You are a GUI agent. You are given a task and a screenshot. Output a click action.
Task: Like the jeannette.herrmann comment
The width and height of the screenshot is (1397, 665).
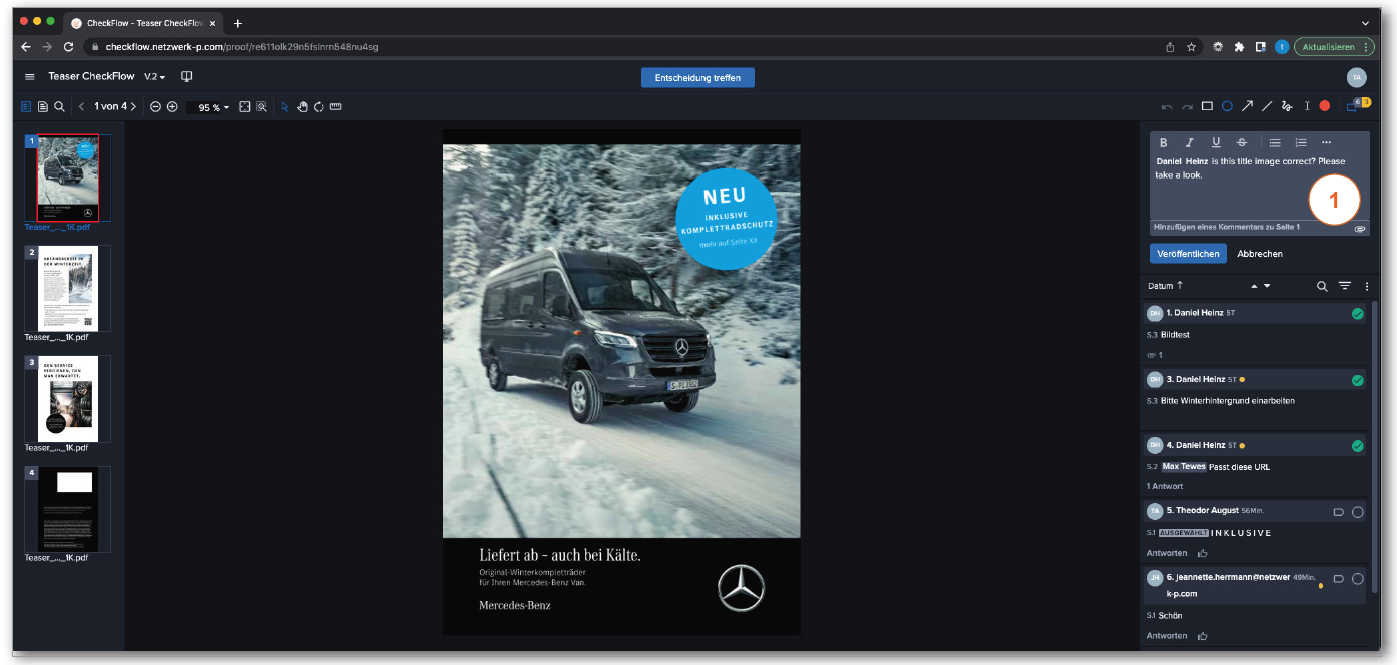pyautogui.click(x=1203, y=636)
